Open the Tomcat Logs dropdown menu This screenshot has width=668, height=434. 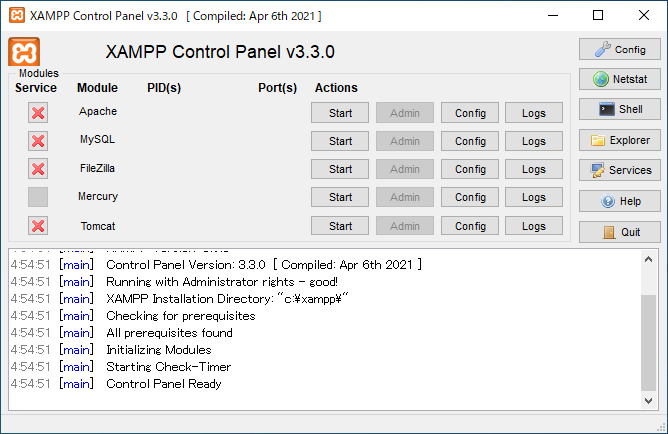[534, 226]
